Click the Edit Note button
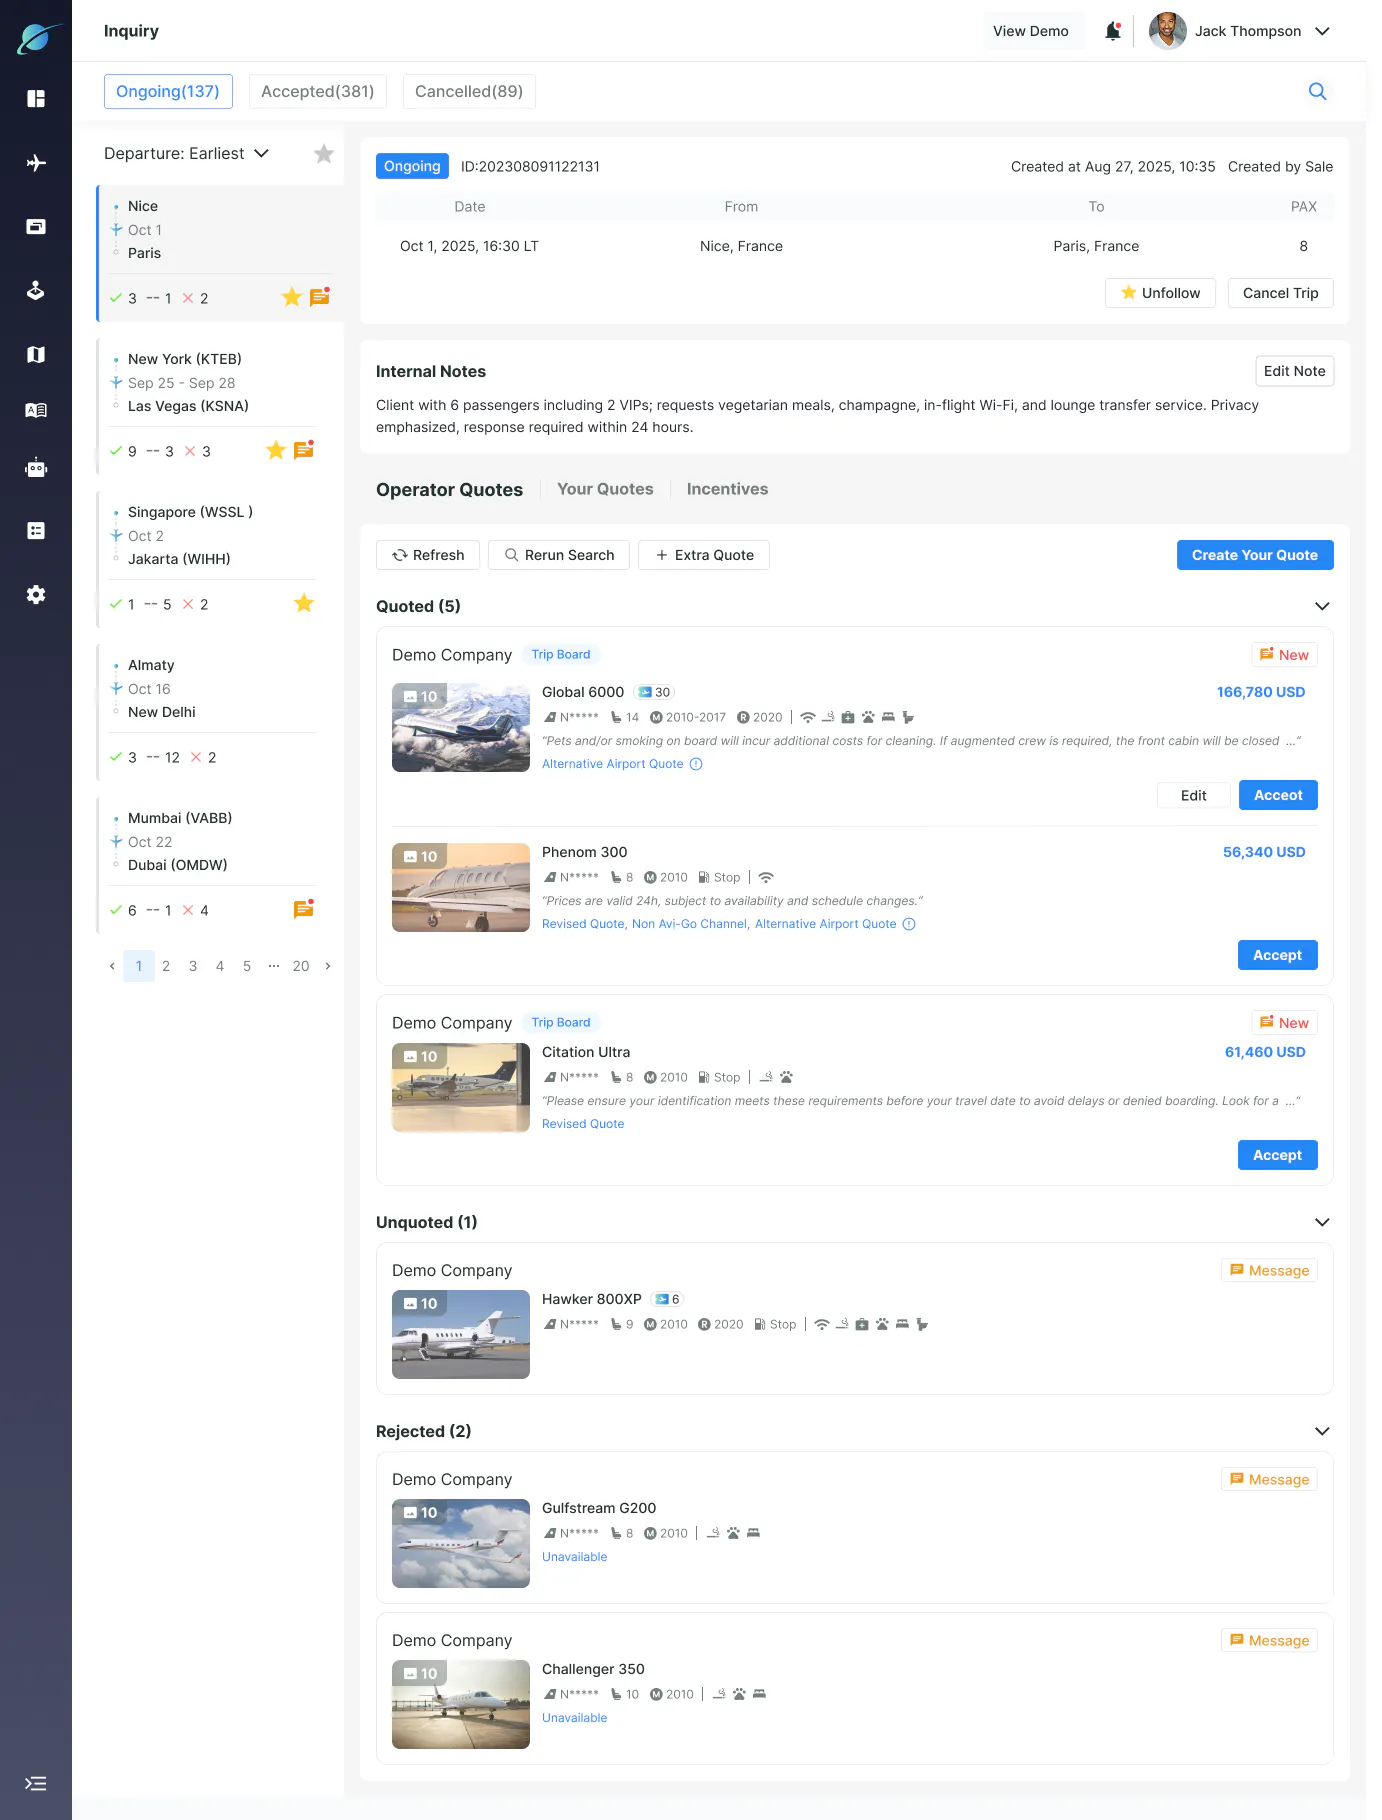Screen dimensions: 1382x1820 click(x=1294, y=371)
